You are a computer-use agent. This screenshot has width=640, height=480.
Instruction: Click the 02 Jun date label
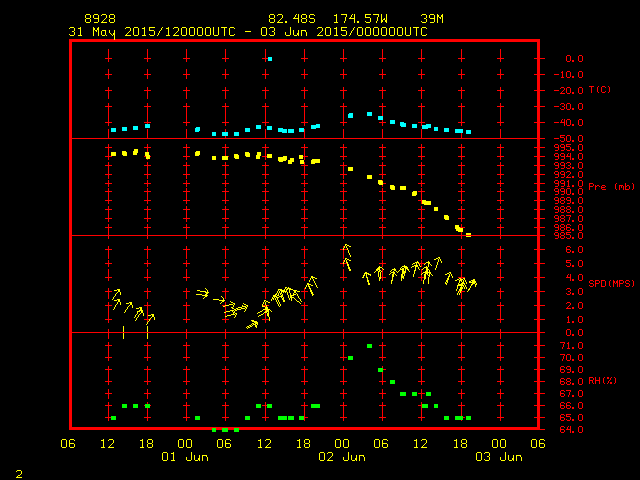click(342, 457)
